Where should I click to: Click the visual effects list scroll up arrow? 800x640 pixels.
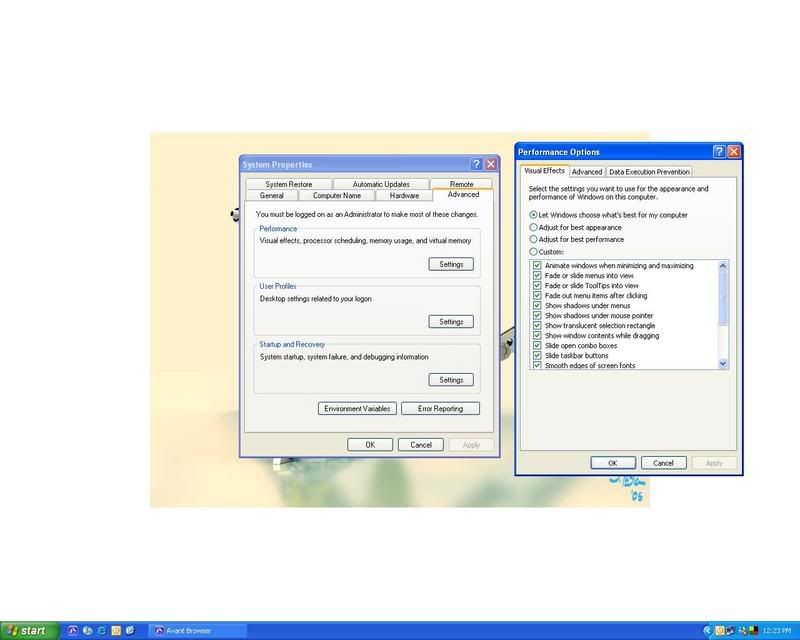coord(722,265)
